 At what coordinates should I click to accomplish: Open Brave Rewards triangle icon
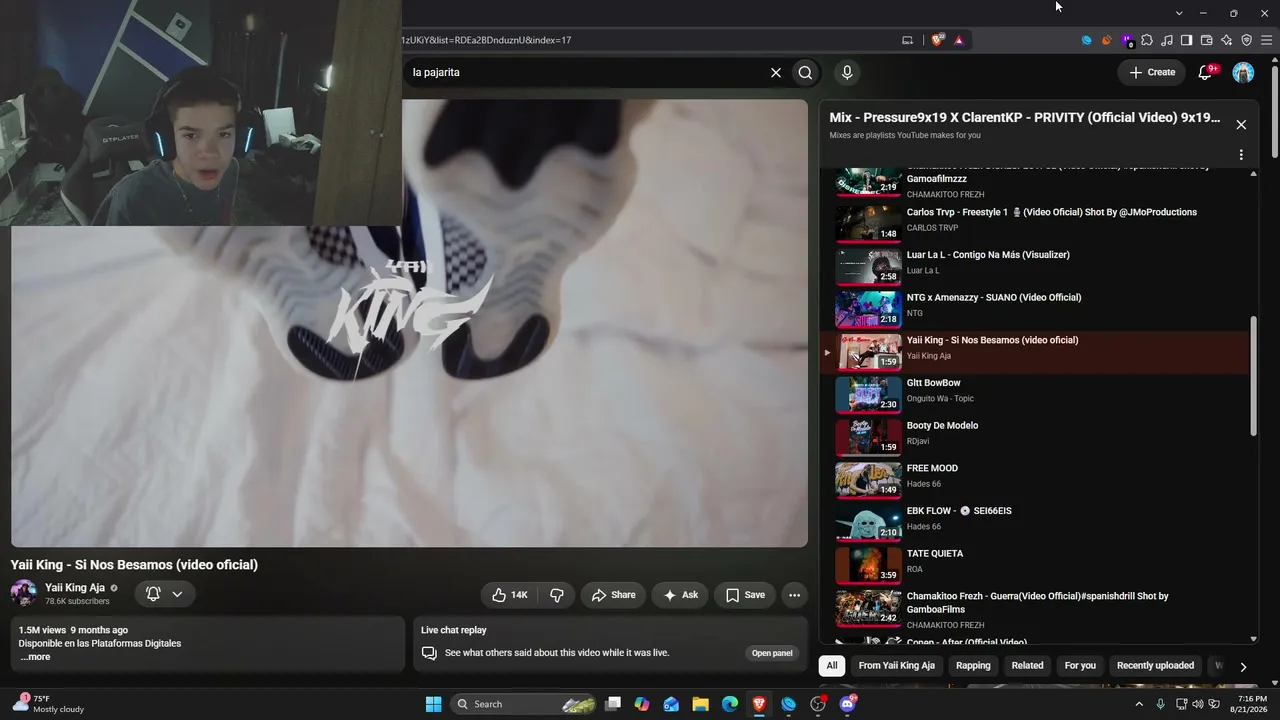click(959, 40)
